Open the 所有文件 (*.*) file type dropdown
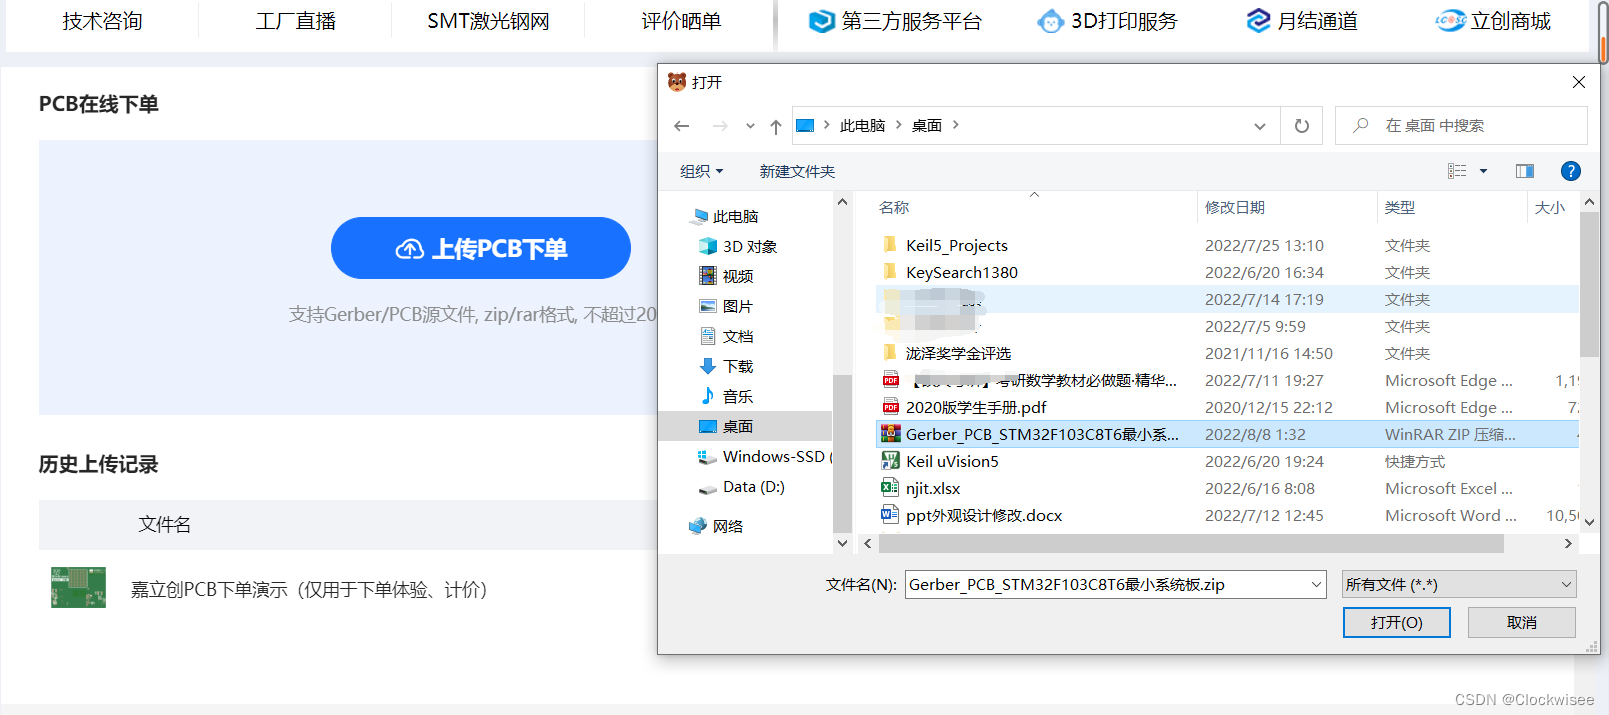Screen dimensions: 1609x715 click(1459, 585)
